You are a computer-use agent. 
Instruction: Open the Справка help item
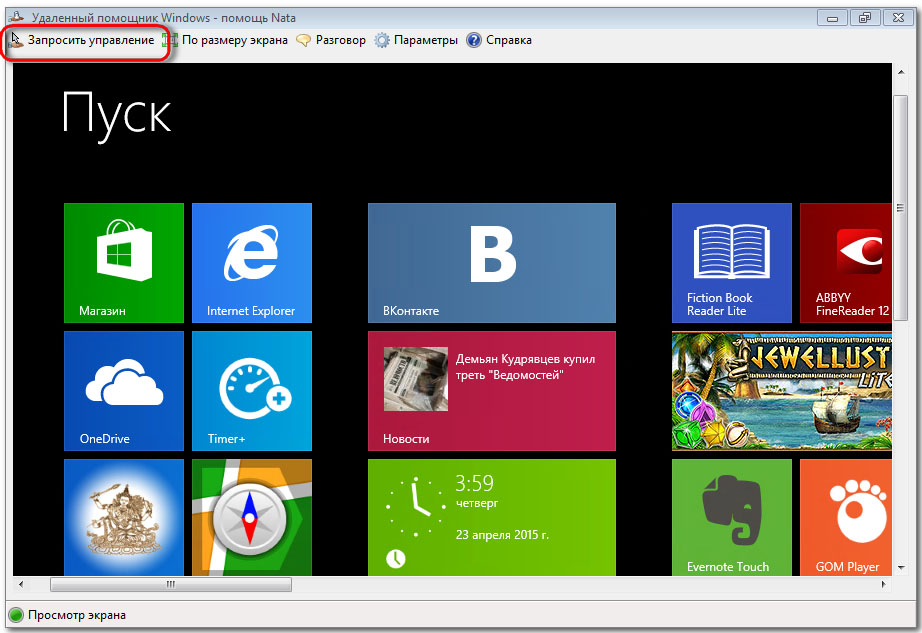click(x=499, y=40)
